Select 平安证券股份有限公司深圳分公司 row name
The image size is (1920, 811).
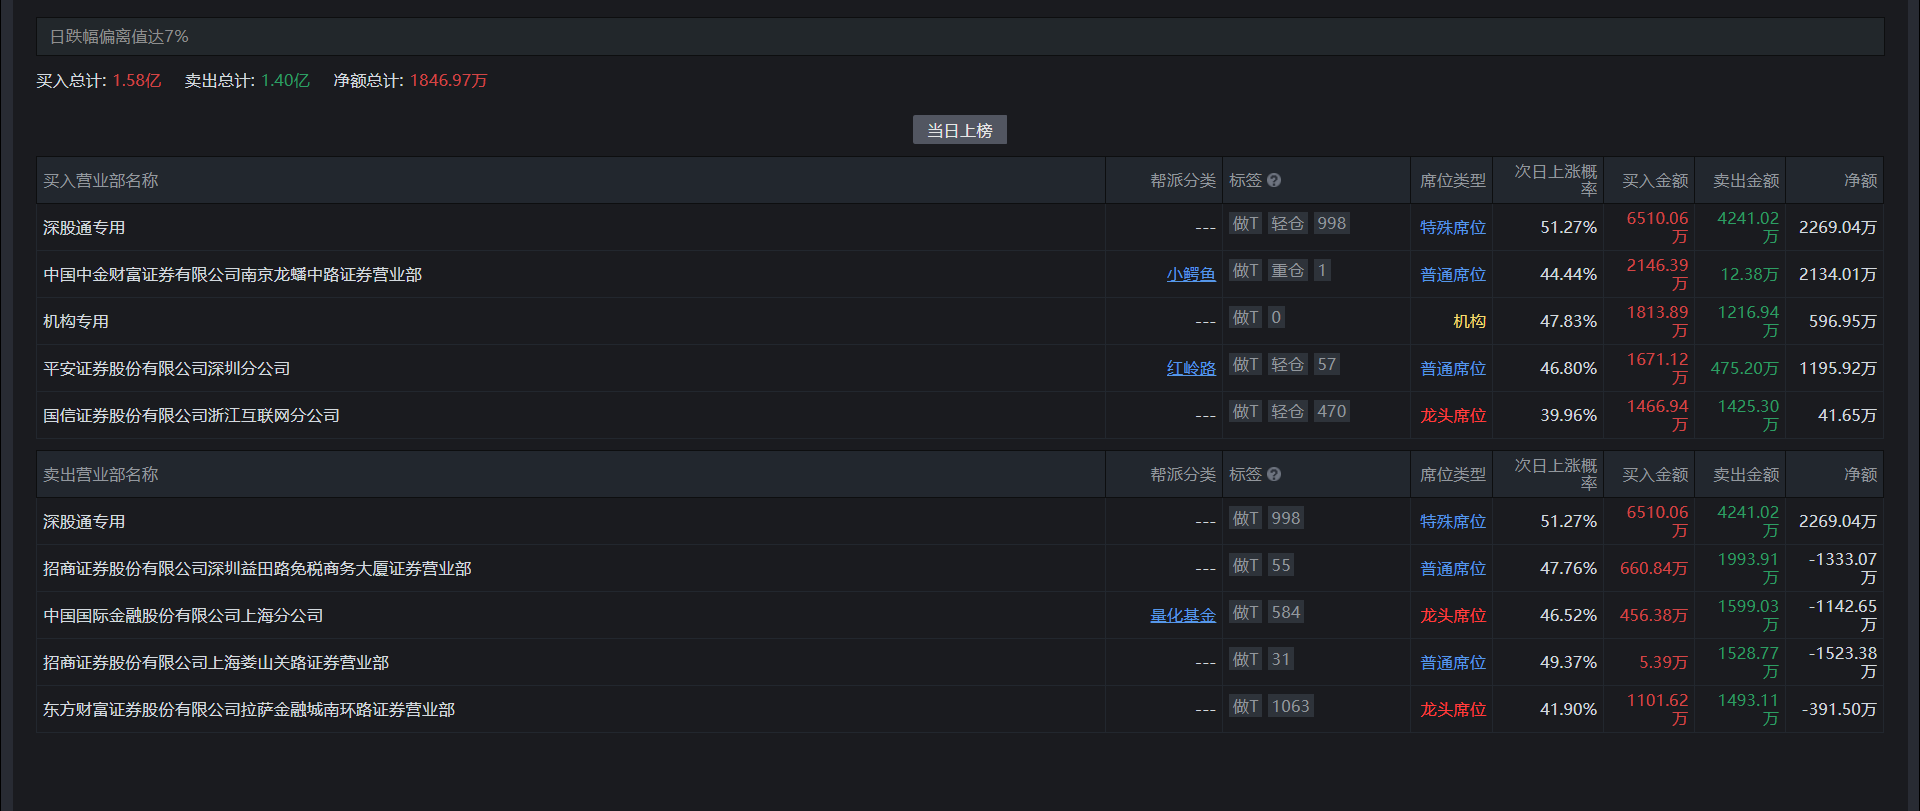click(167, 368)
